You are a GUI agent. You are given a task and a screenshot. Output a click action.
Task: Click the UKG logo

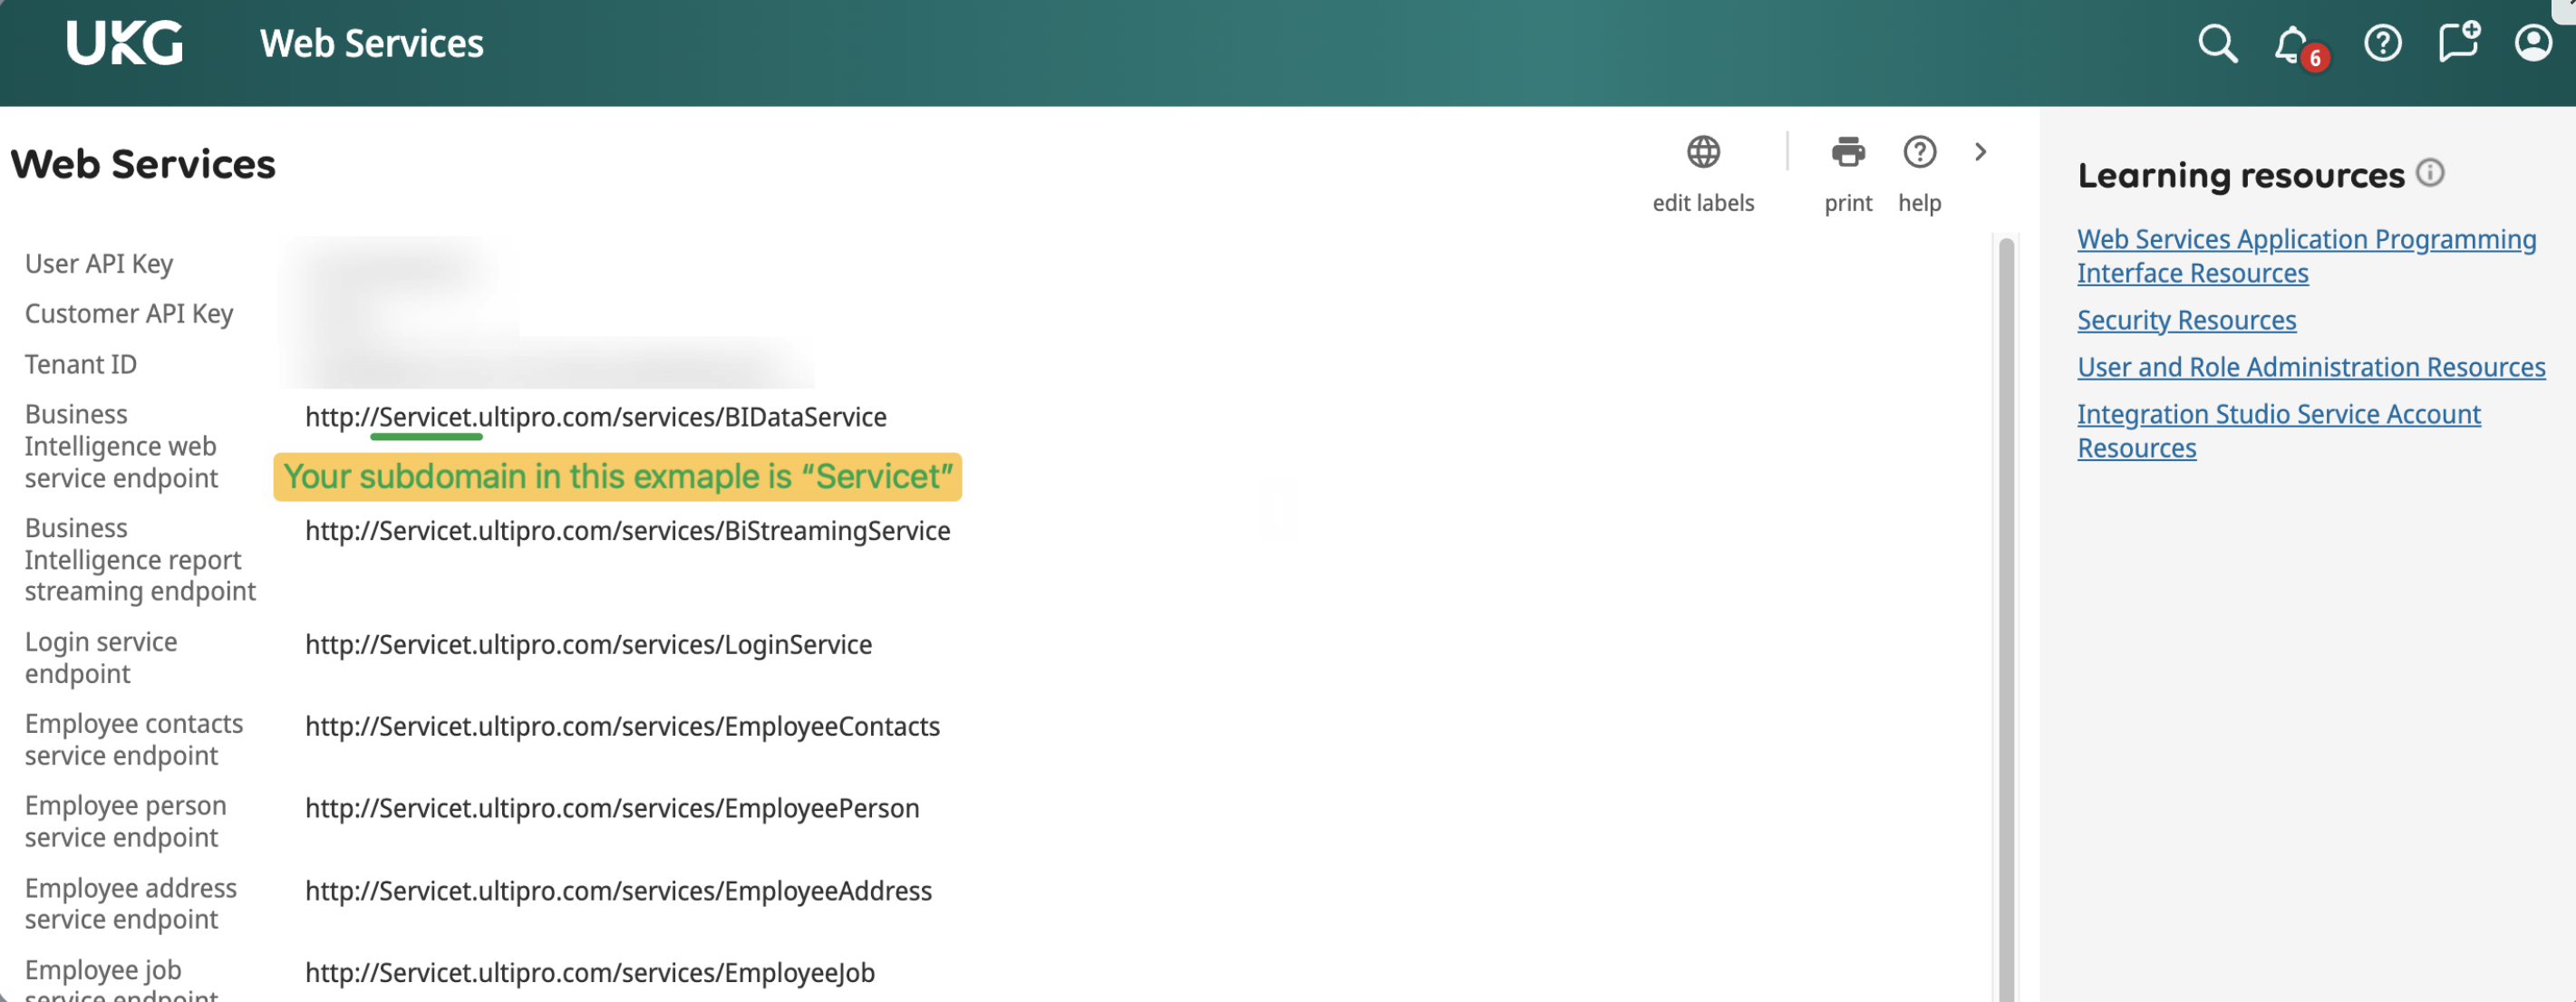click(125, 43)
